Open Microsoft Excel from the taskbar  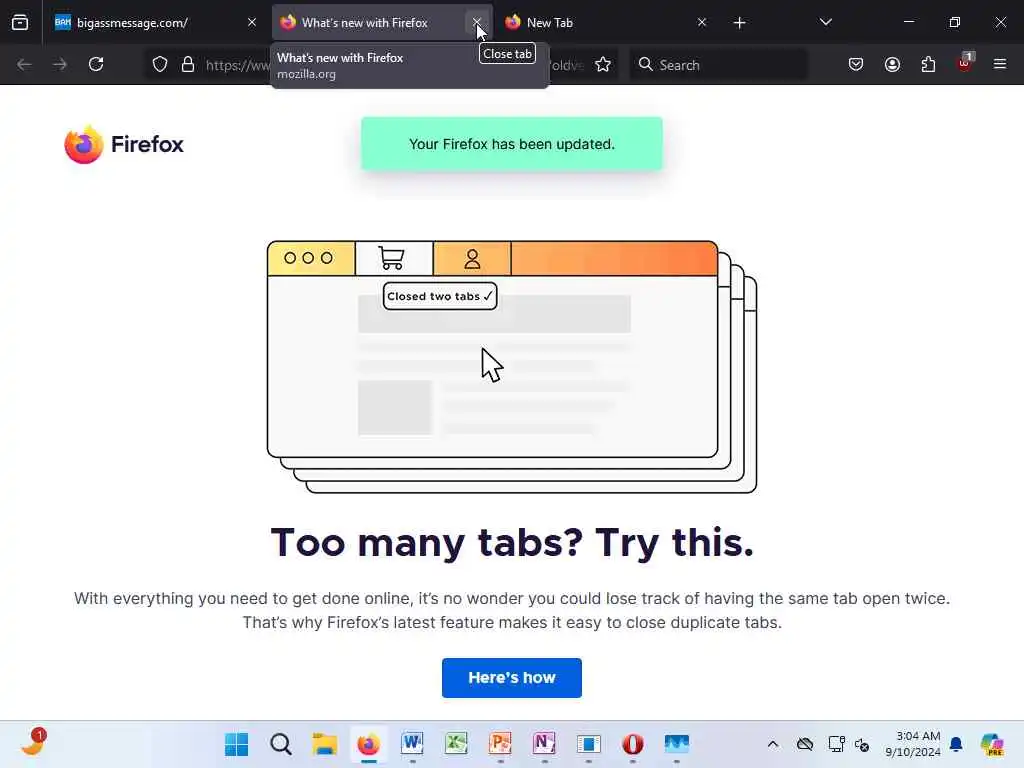click(x=456, y=744)
